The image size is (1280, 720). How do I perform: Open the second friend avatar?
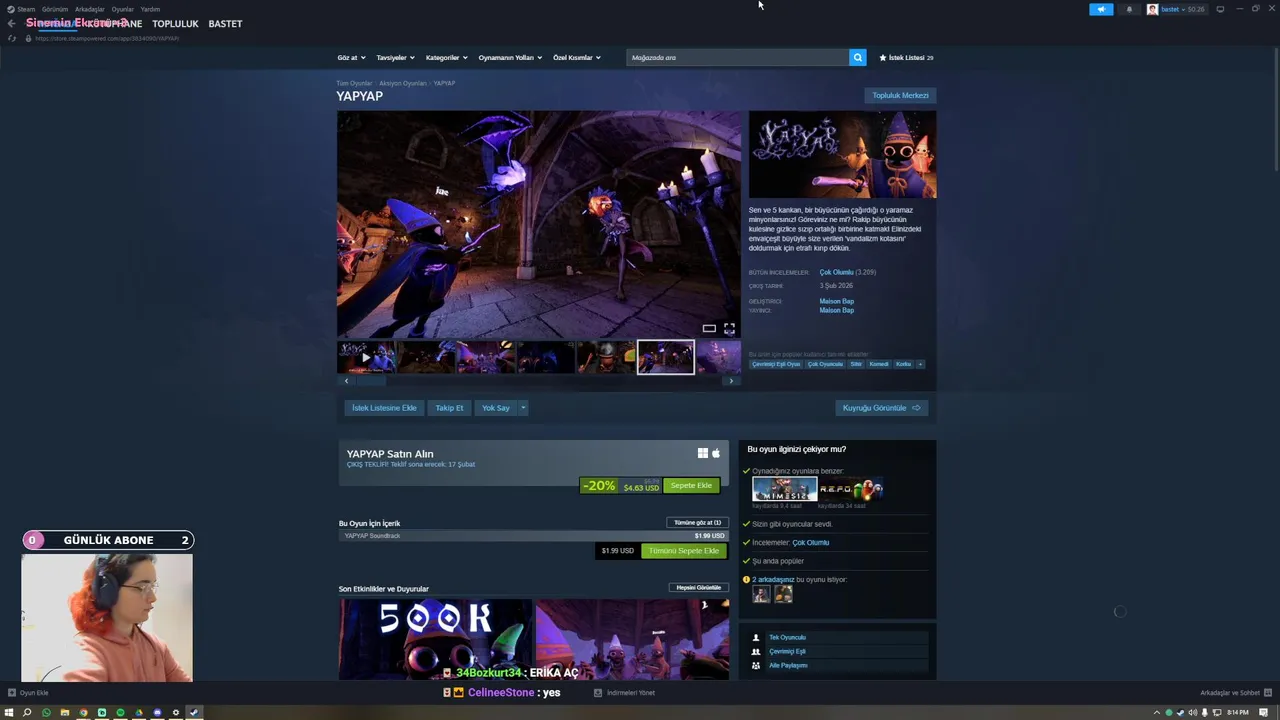point(783,594)
